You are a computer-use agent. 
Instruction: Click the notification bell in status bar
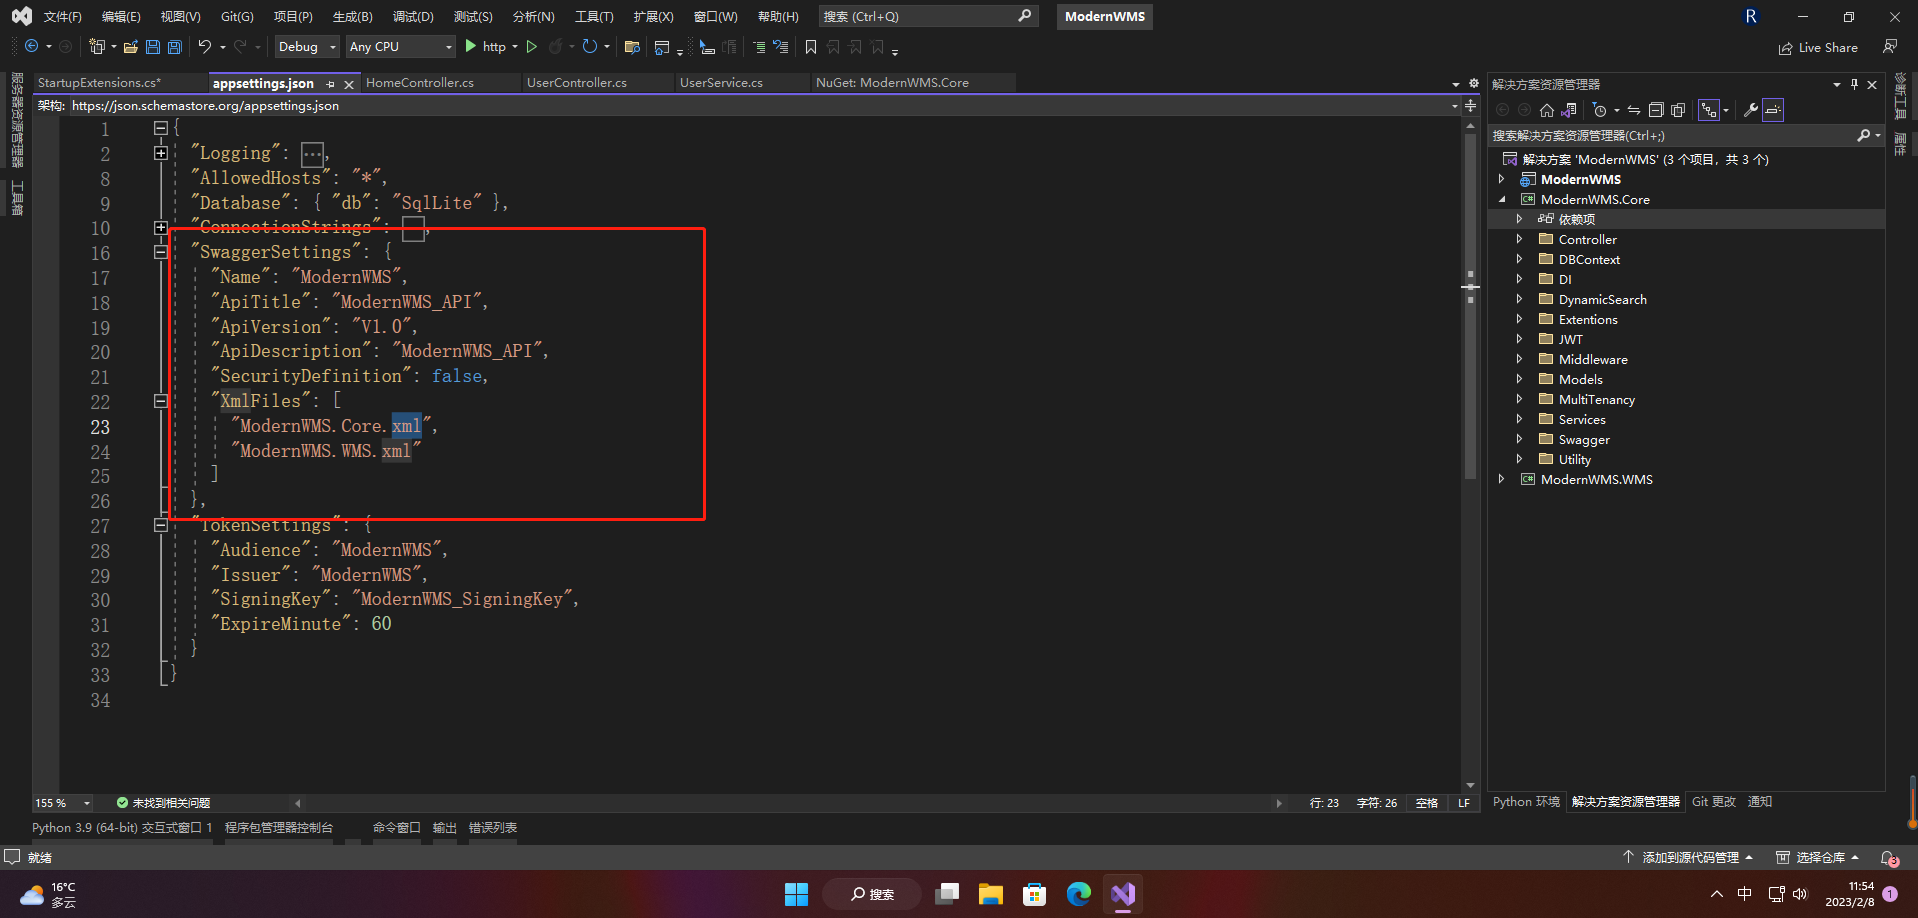[x=1889, y=858]
